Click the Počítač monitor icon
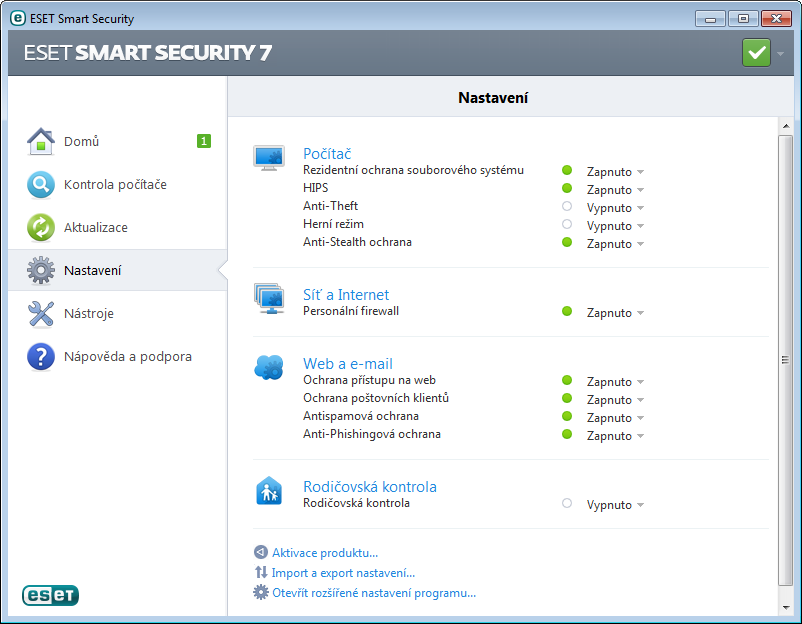The width and height of the screenshot is (802, 624). (269, 158)
